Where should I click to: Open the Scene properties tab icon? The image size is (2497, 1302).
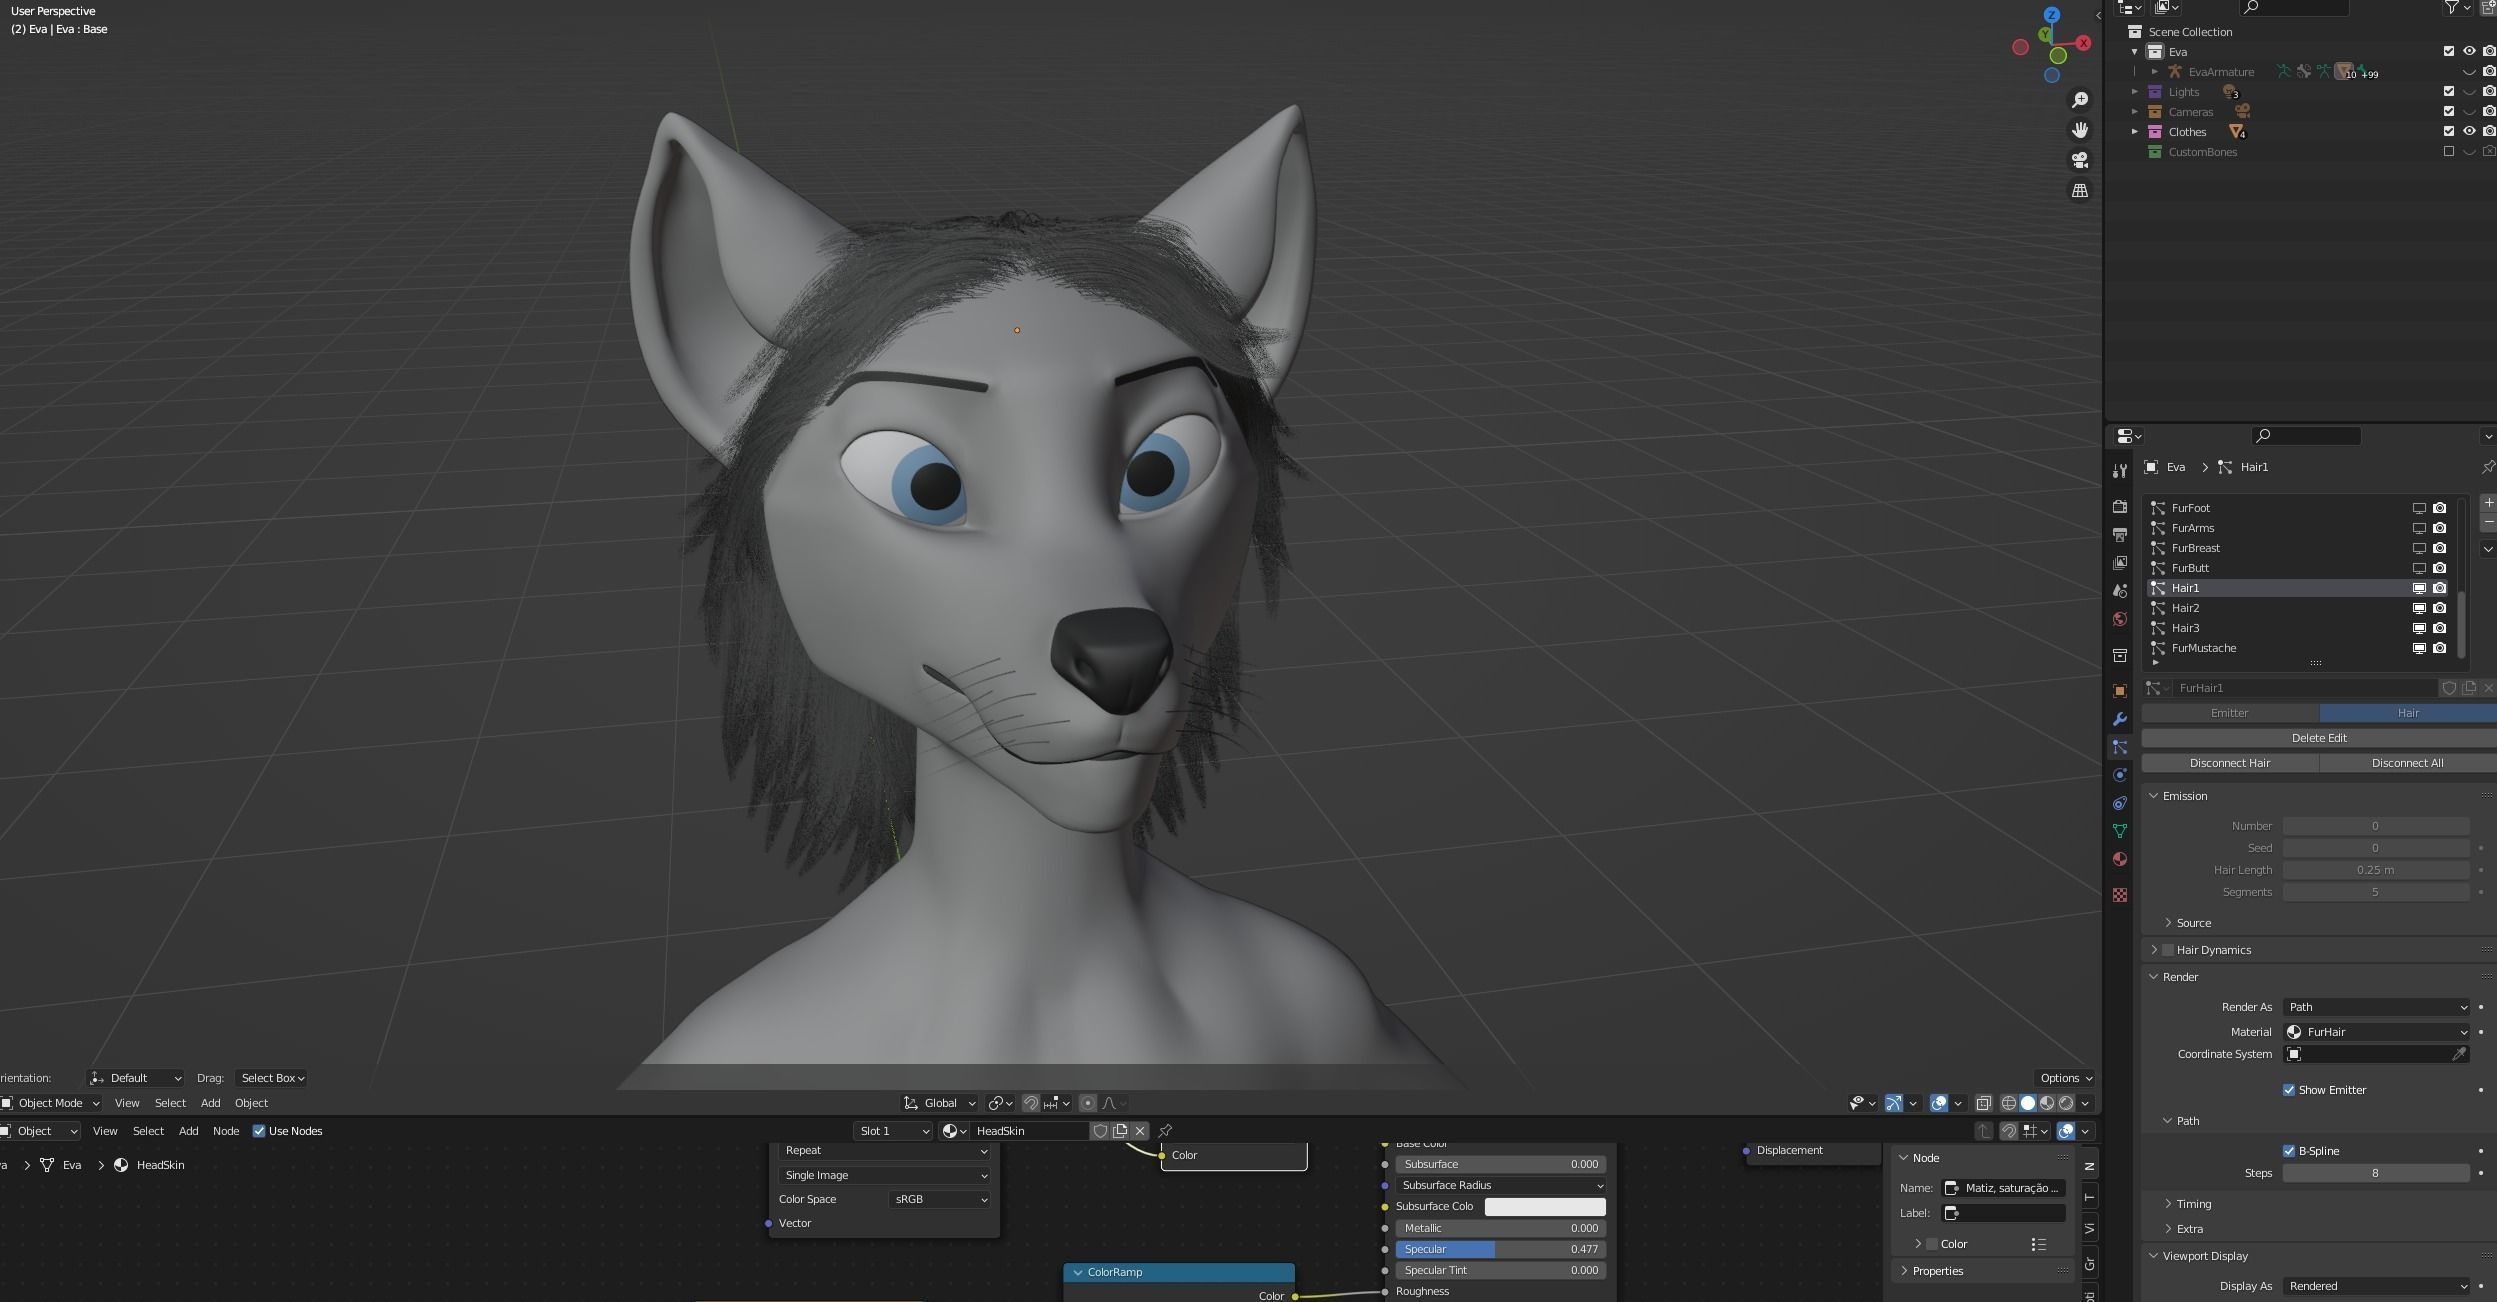tap(2119, 591)
